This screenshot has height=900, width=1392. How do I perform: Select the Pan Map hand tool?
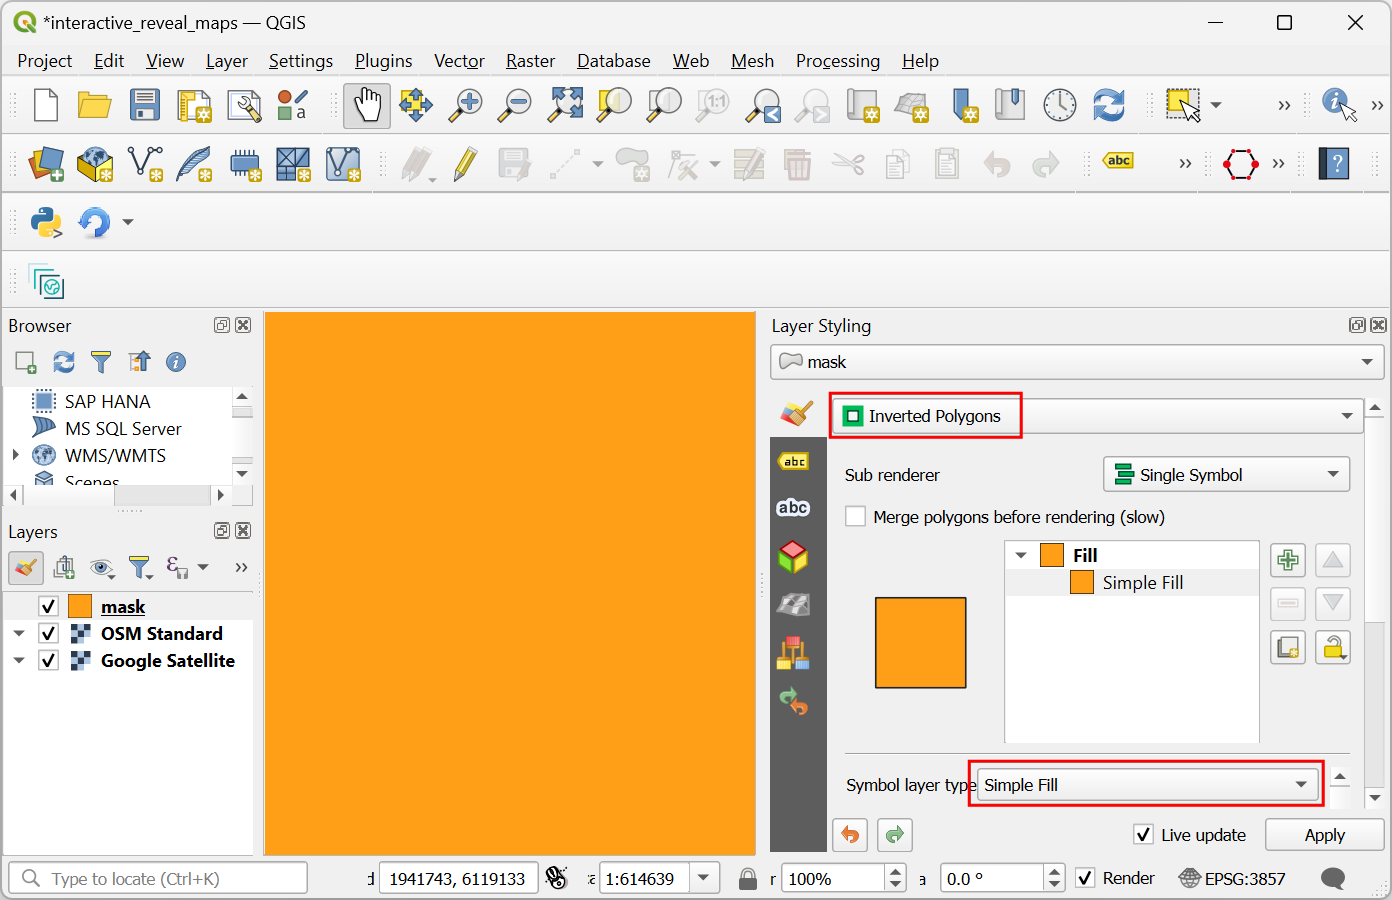[x=367, y=105]
